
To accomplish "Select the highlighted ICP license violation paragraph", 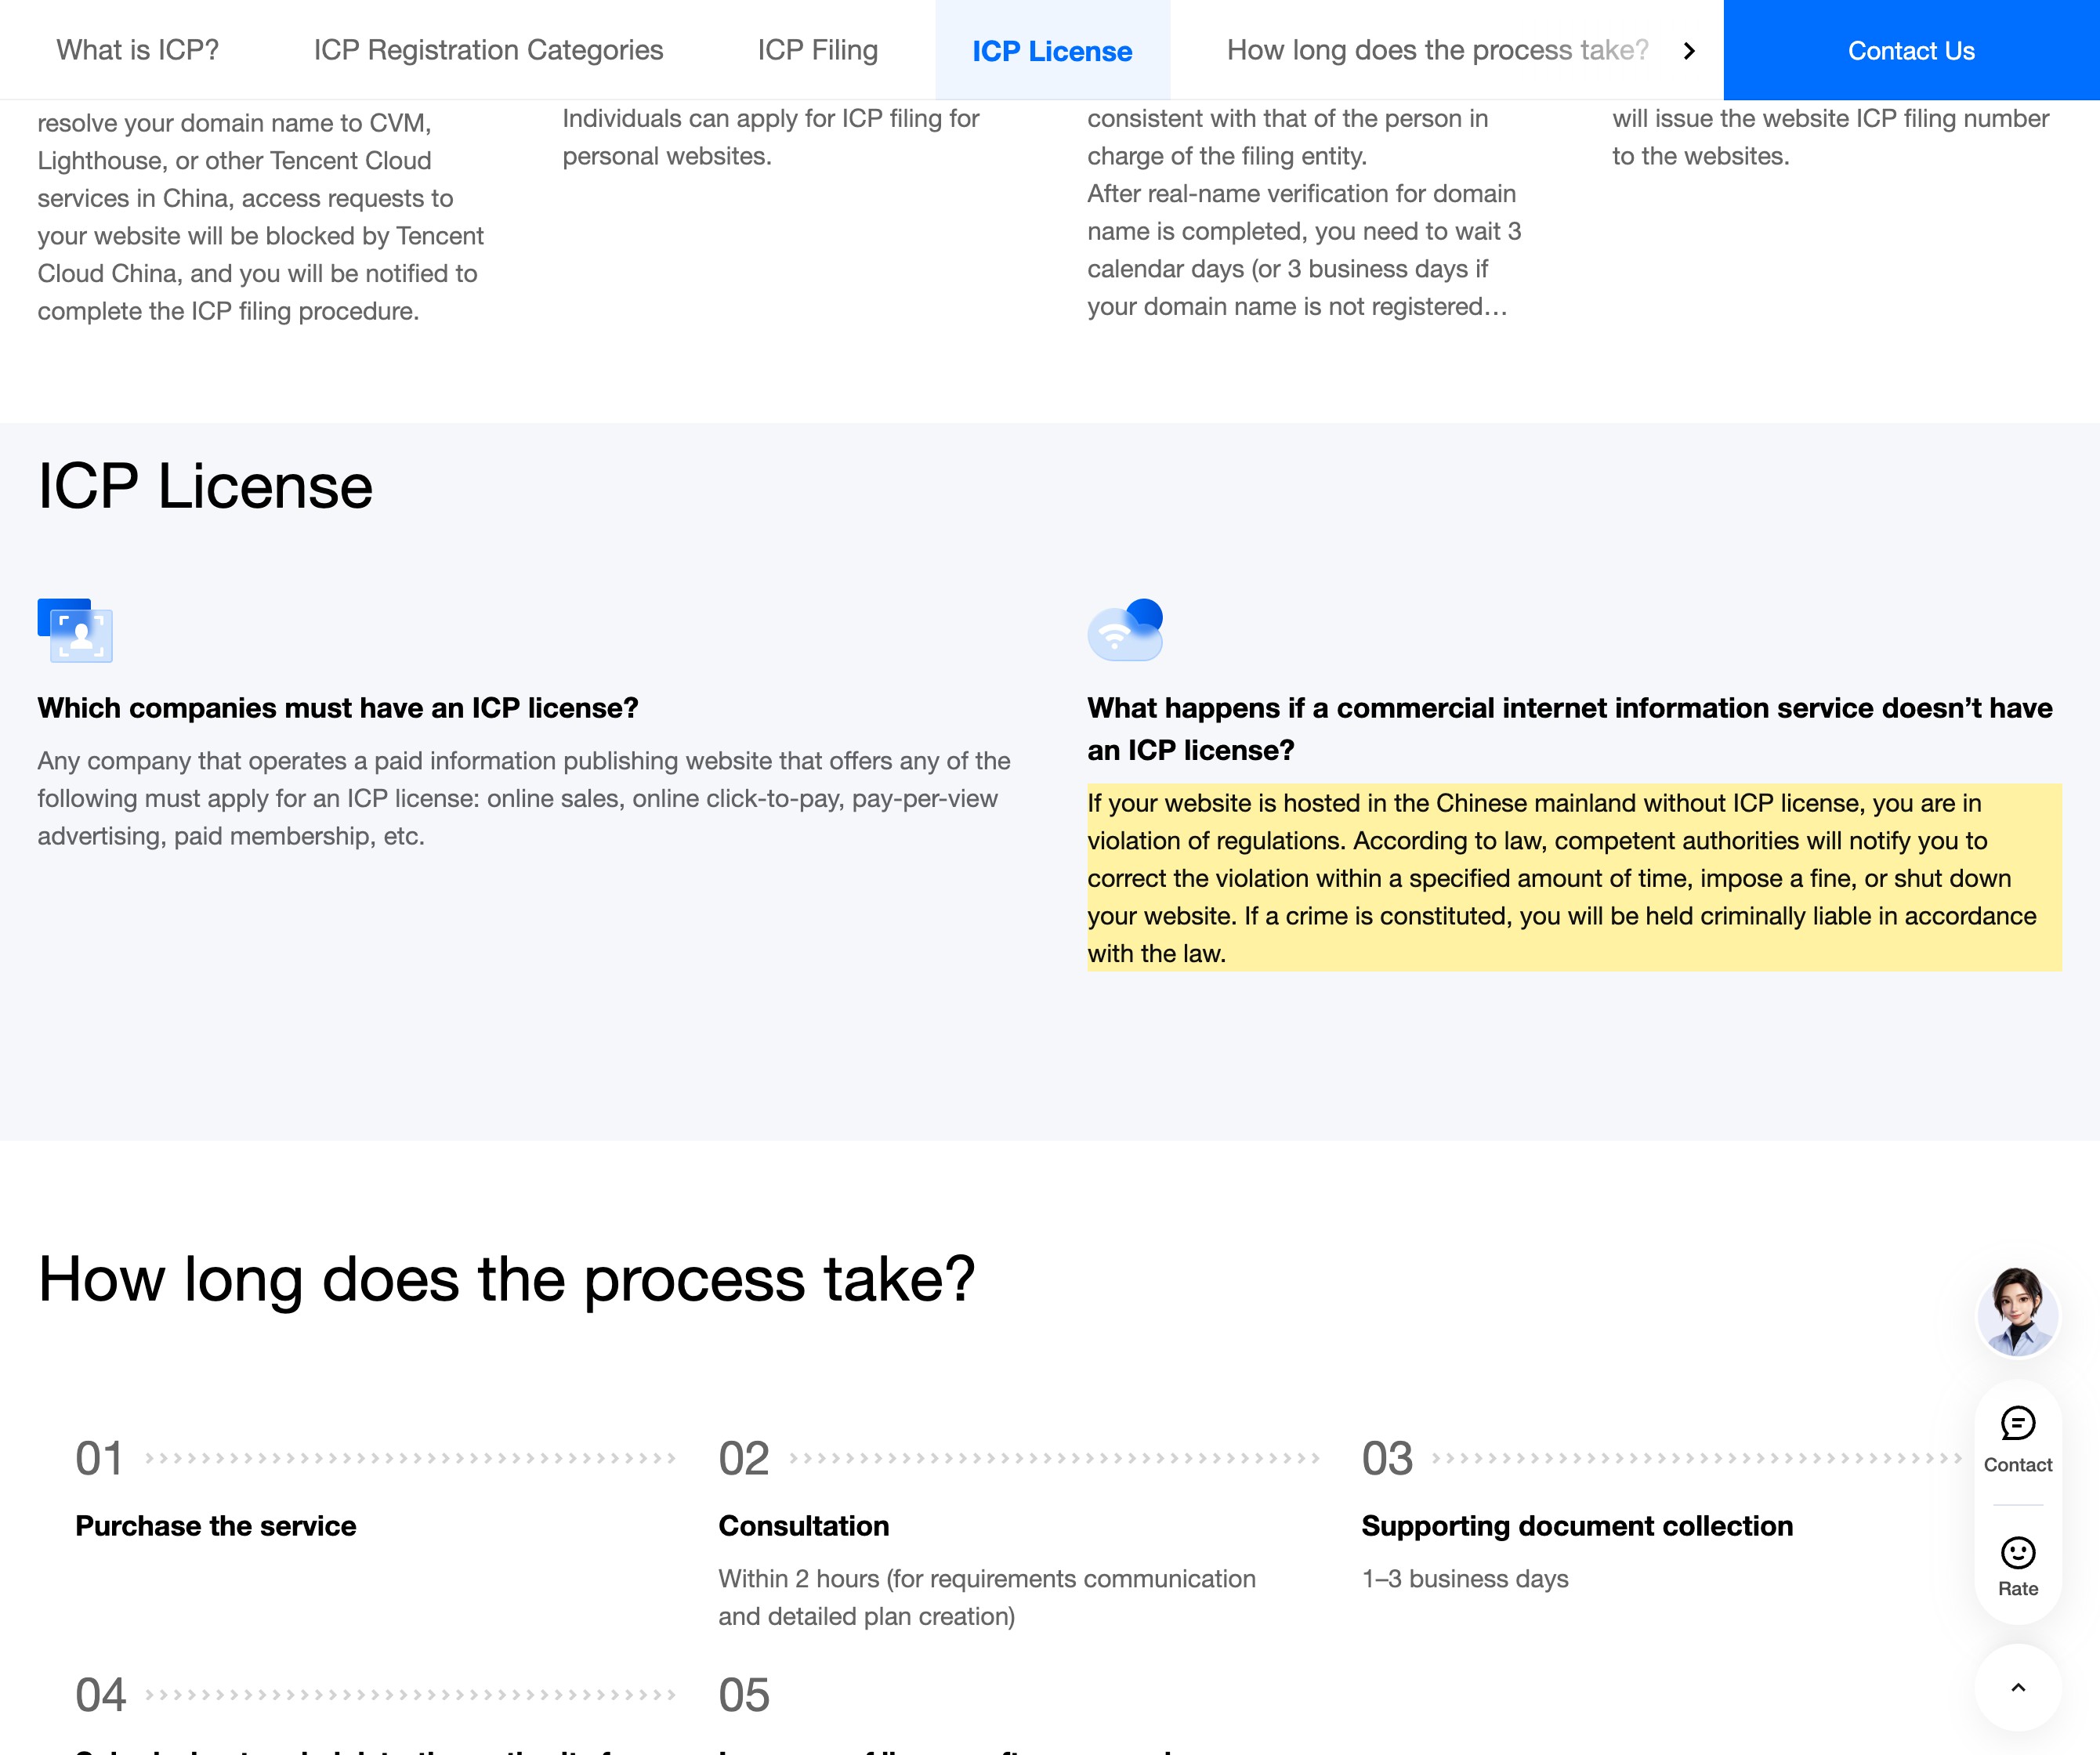I will (x=1574, y=877).
